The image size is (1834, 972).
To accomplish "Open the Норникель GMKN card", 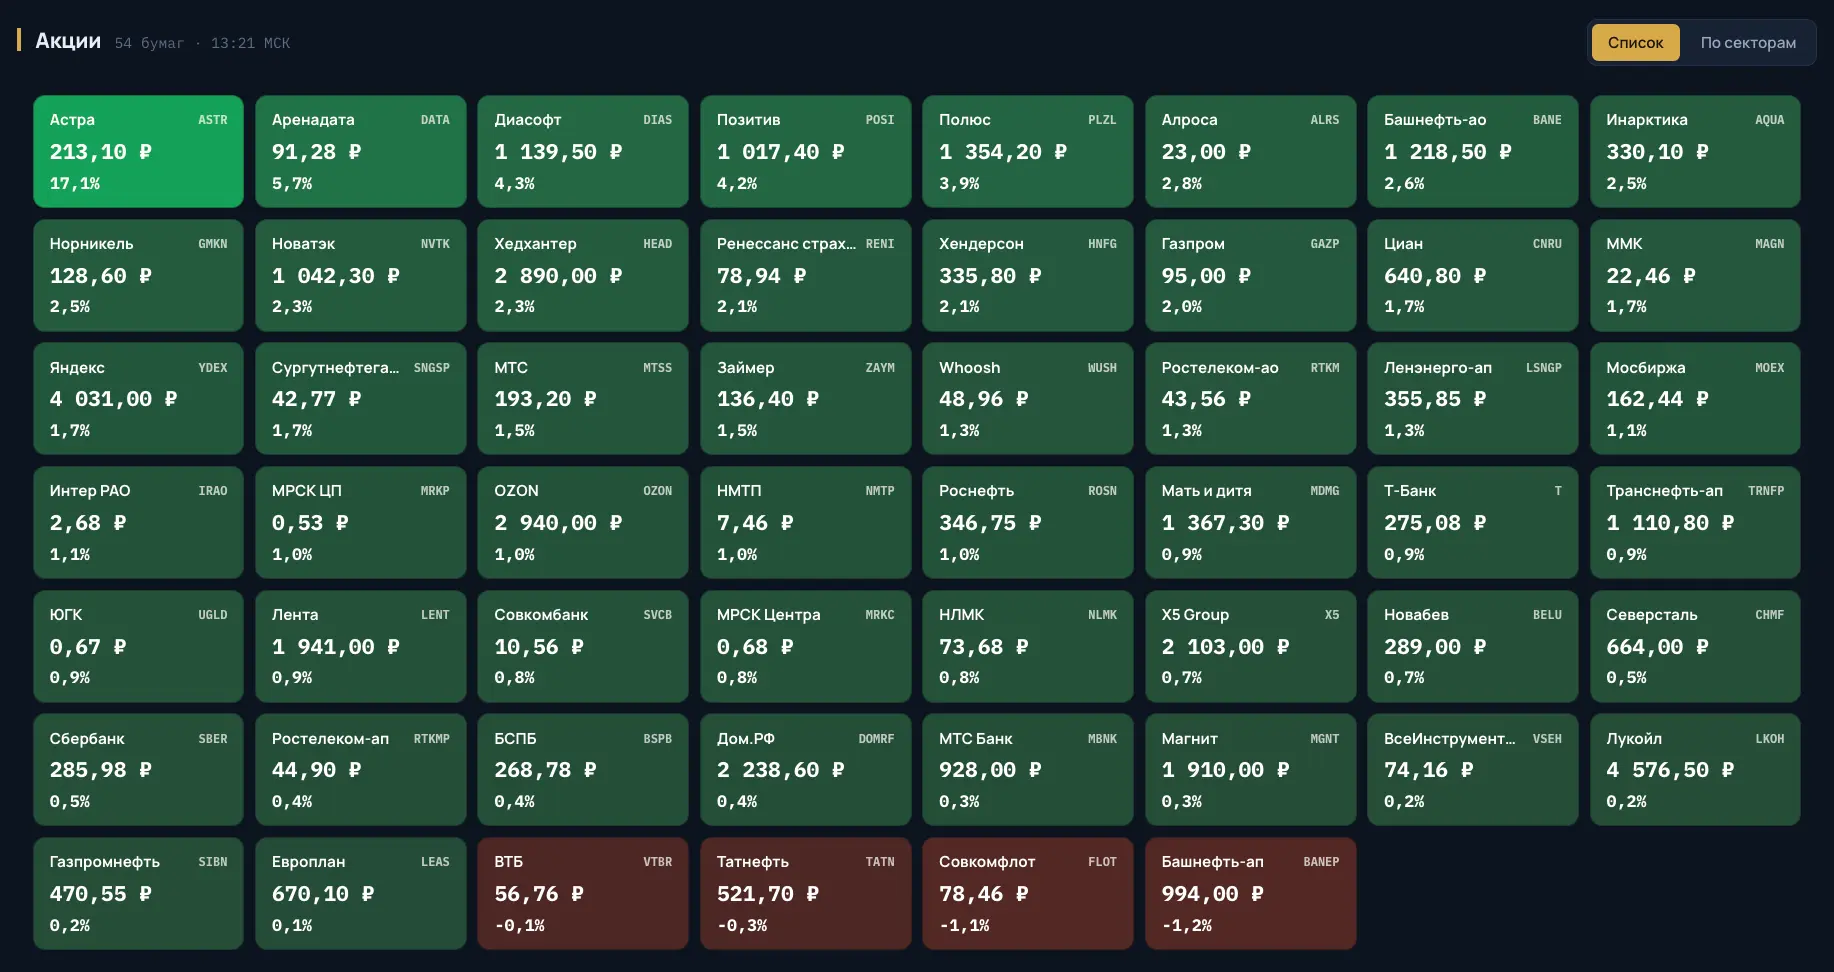I will pos(139,275).
